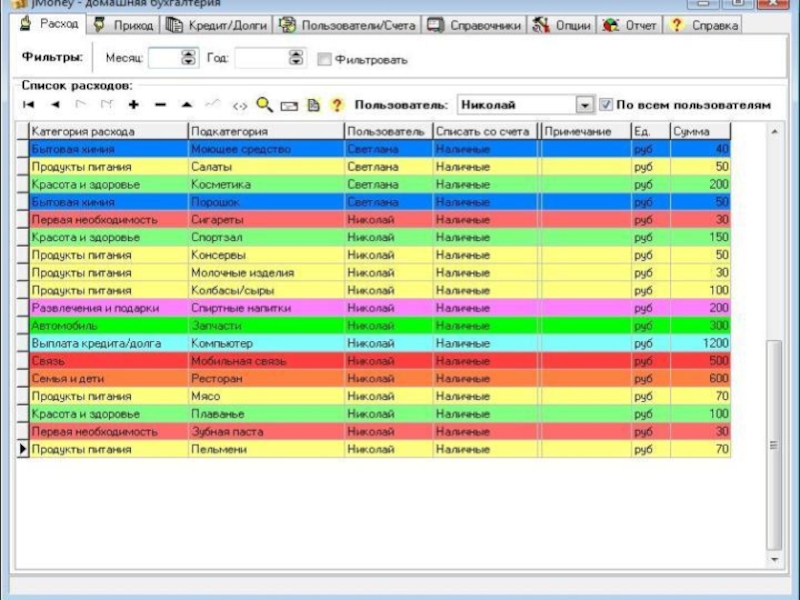Open the Отчет tab
The height and width of the screenshot is (600, 800).
coord(631,25)
